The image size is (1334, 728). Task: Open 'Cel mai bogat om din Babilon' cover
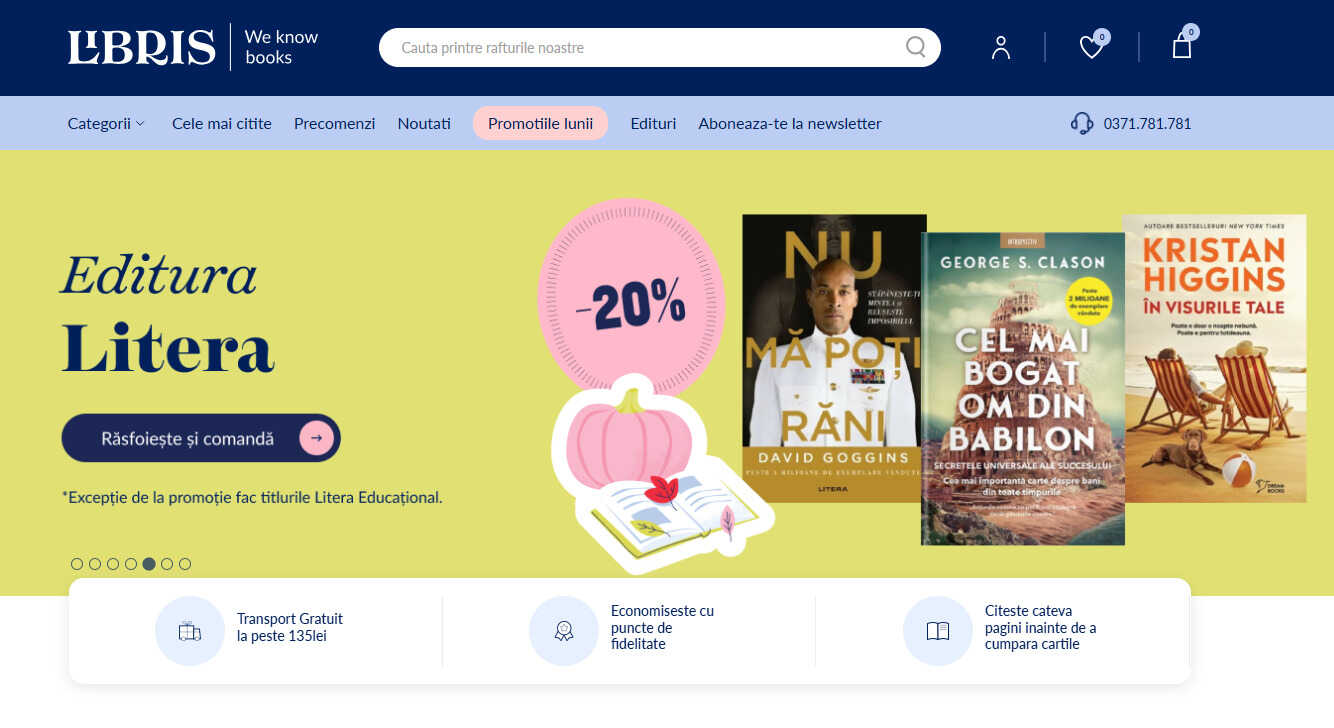coord(1023,388)
